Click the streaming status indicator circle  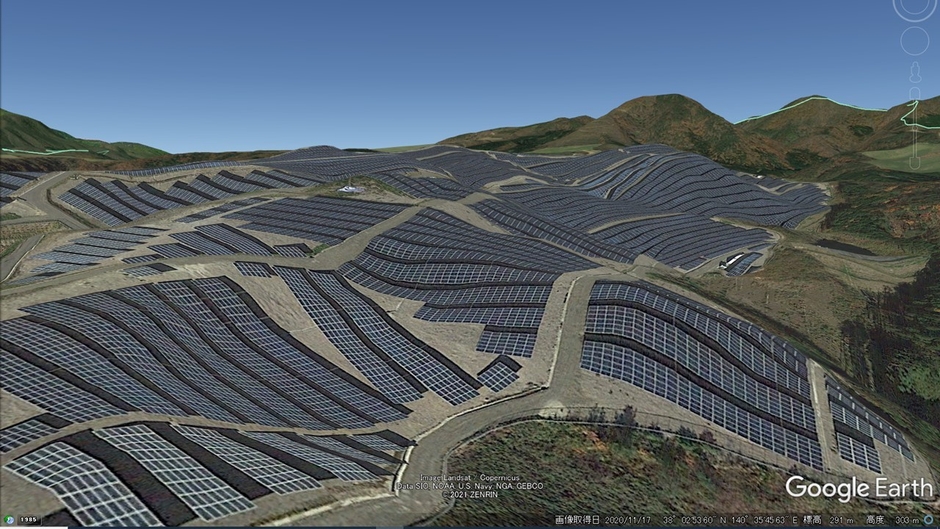(x=929, y=520)
